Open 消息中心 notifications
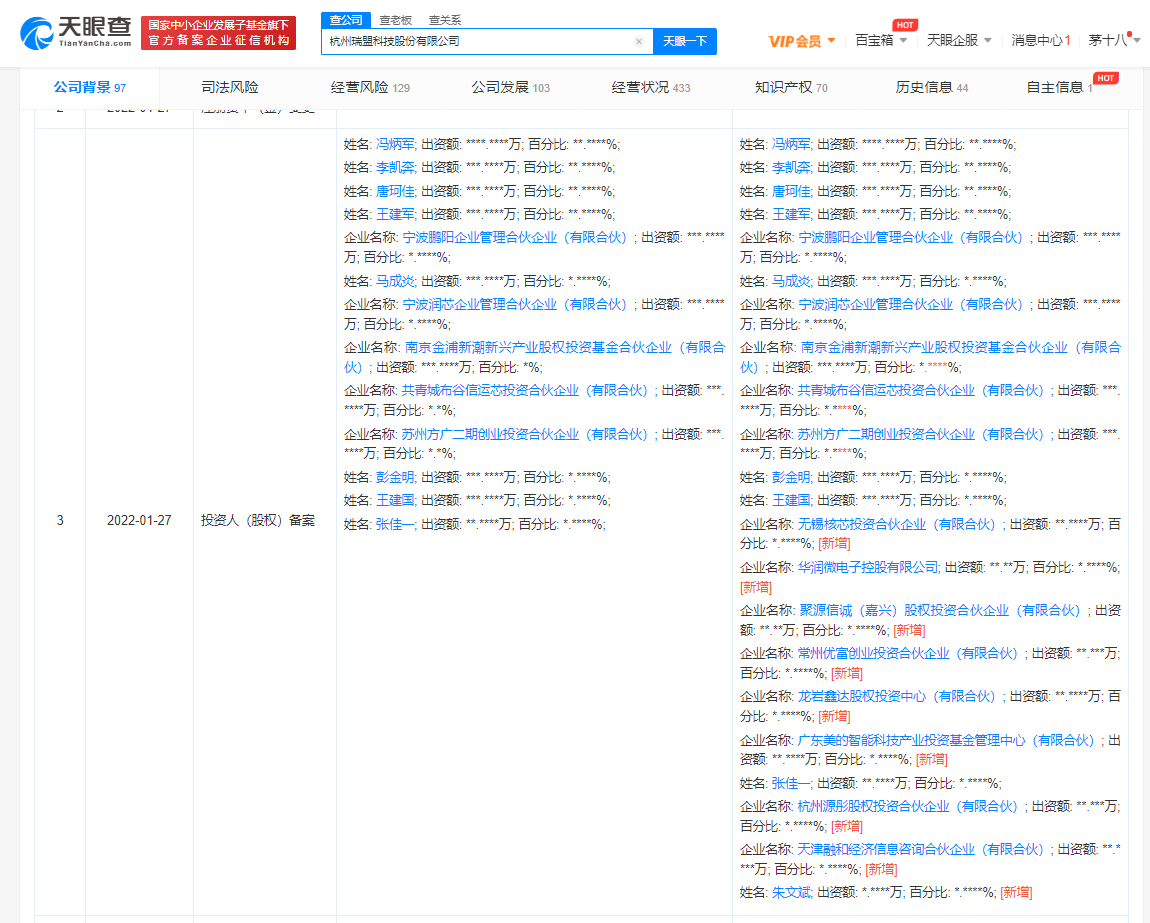1150x923 pixels. point(1041,40)
